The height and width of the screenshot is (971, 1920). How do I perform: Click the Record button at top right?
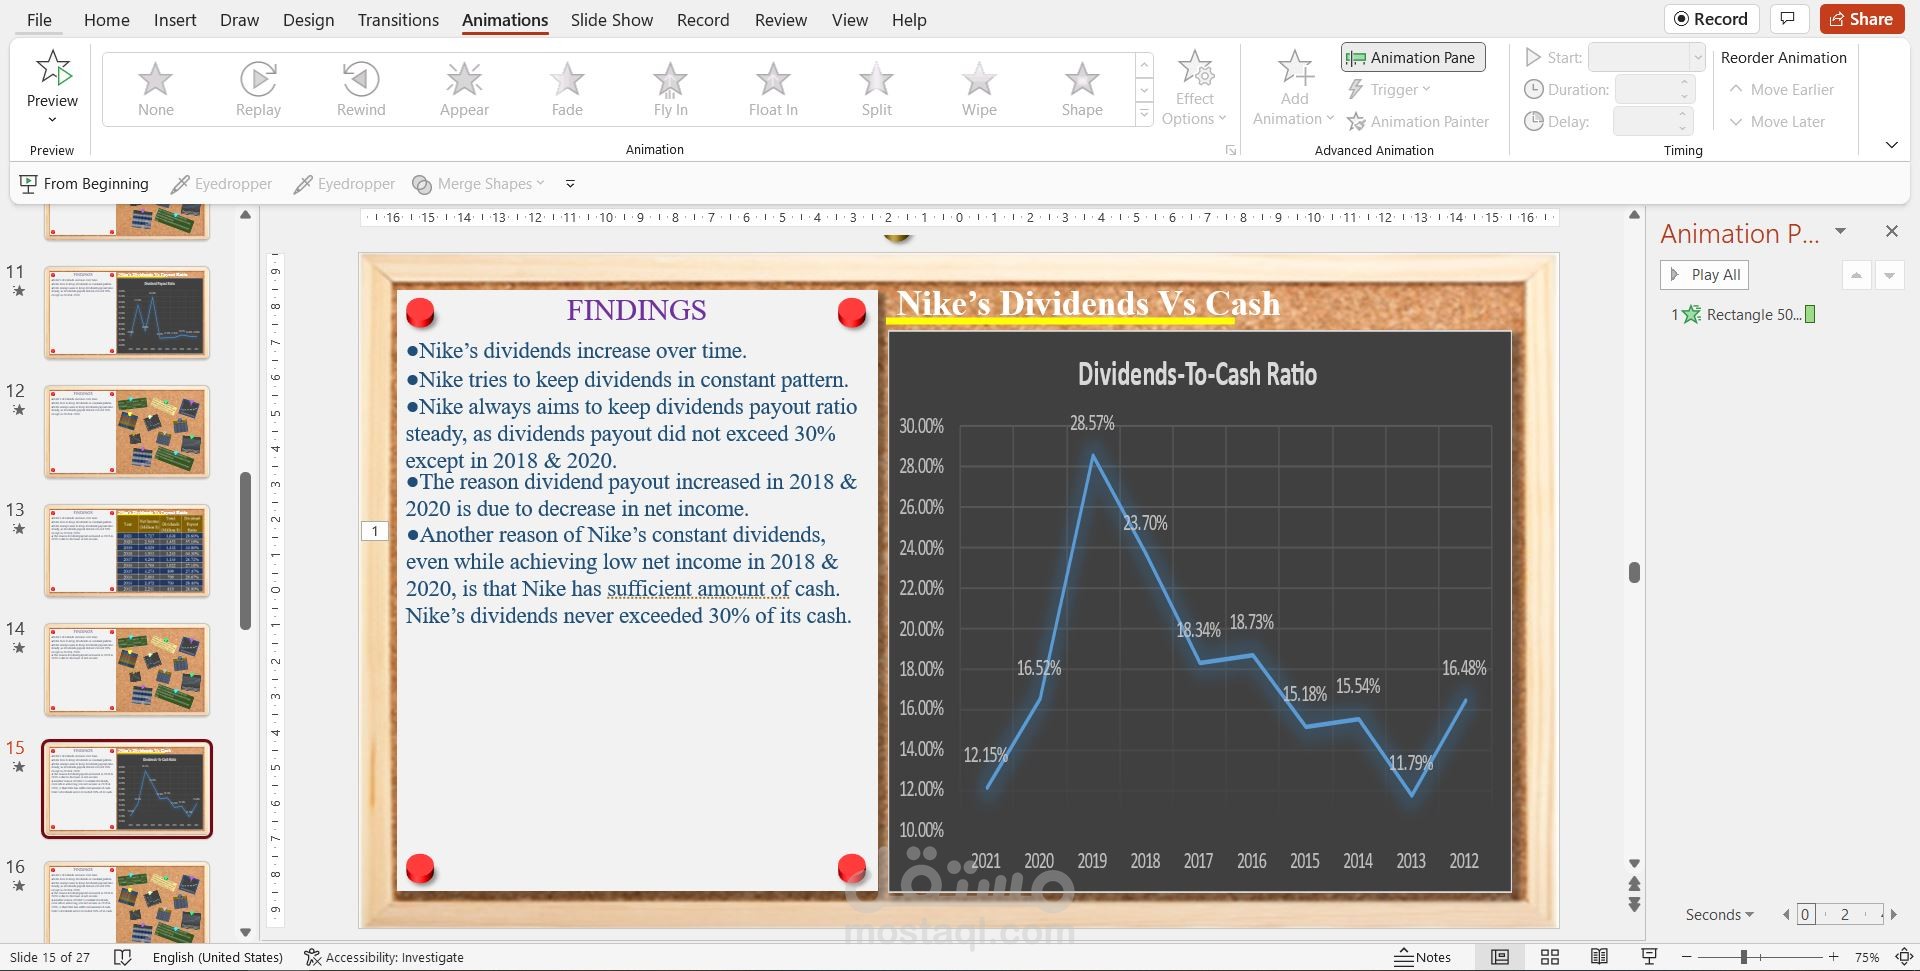coord(1711,19)
